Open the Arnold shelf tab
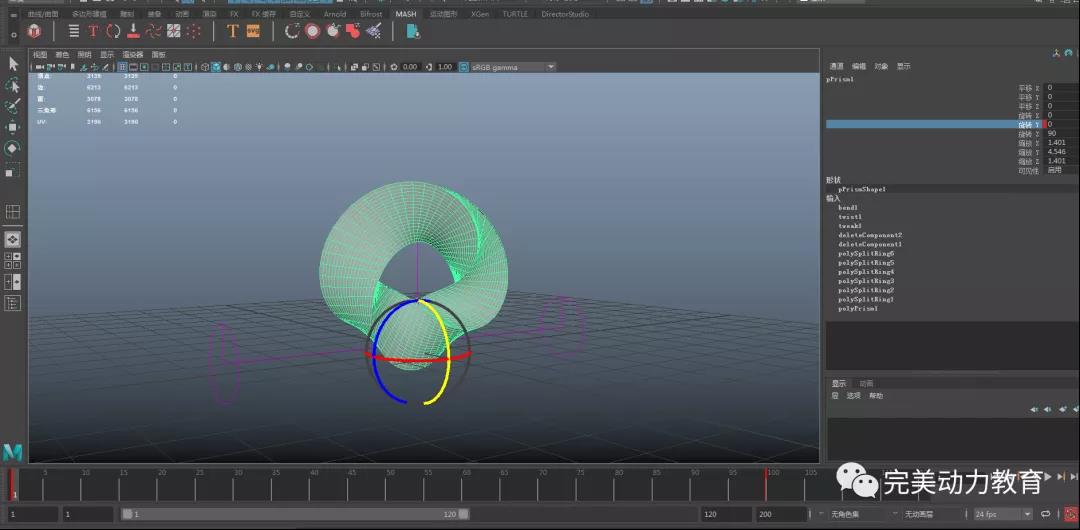 coord(334,14)
